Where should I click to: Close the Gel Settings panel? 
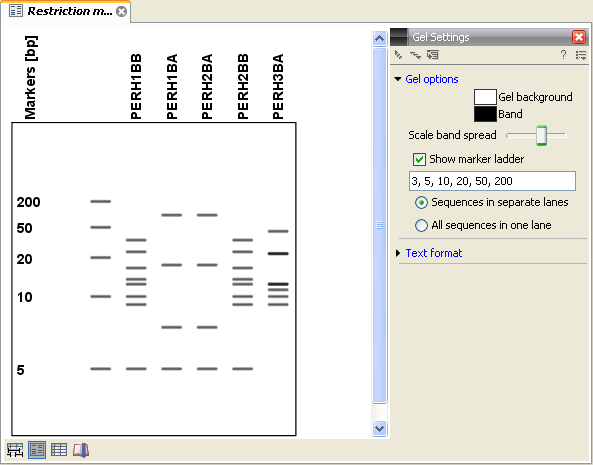coord(579,37)
